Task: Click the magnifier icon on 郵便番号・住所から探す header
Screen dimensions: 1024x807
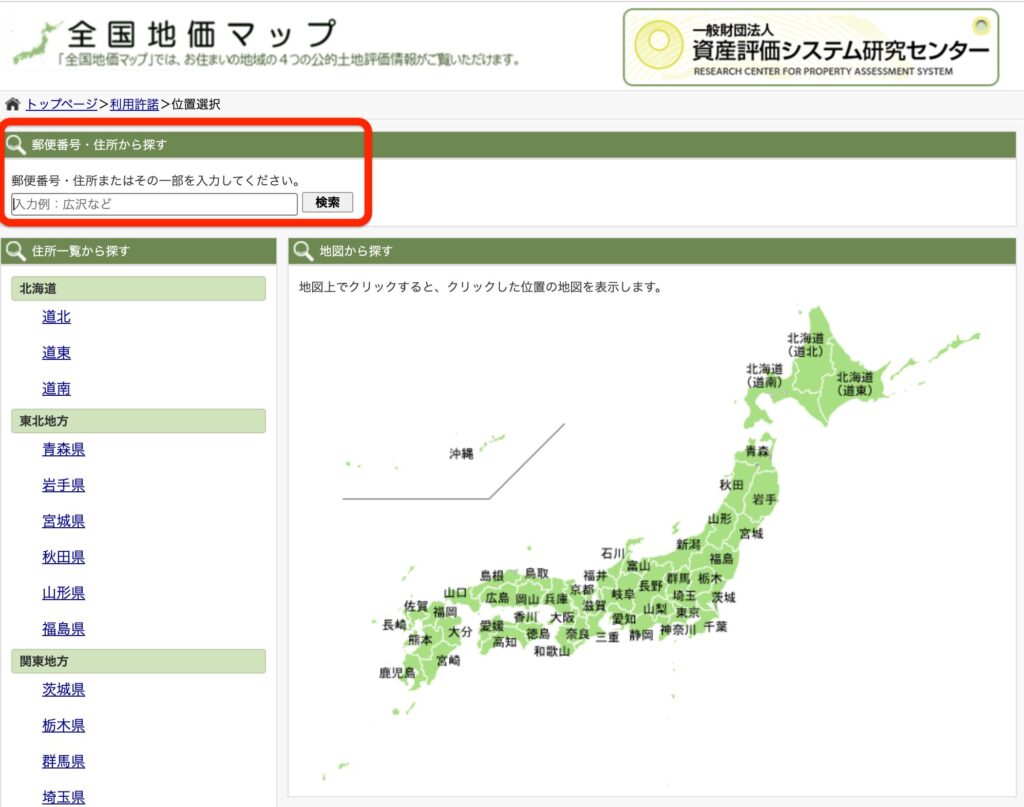Action: 16,144
